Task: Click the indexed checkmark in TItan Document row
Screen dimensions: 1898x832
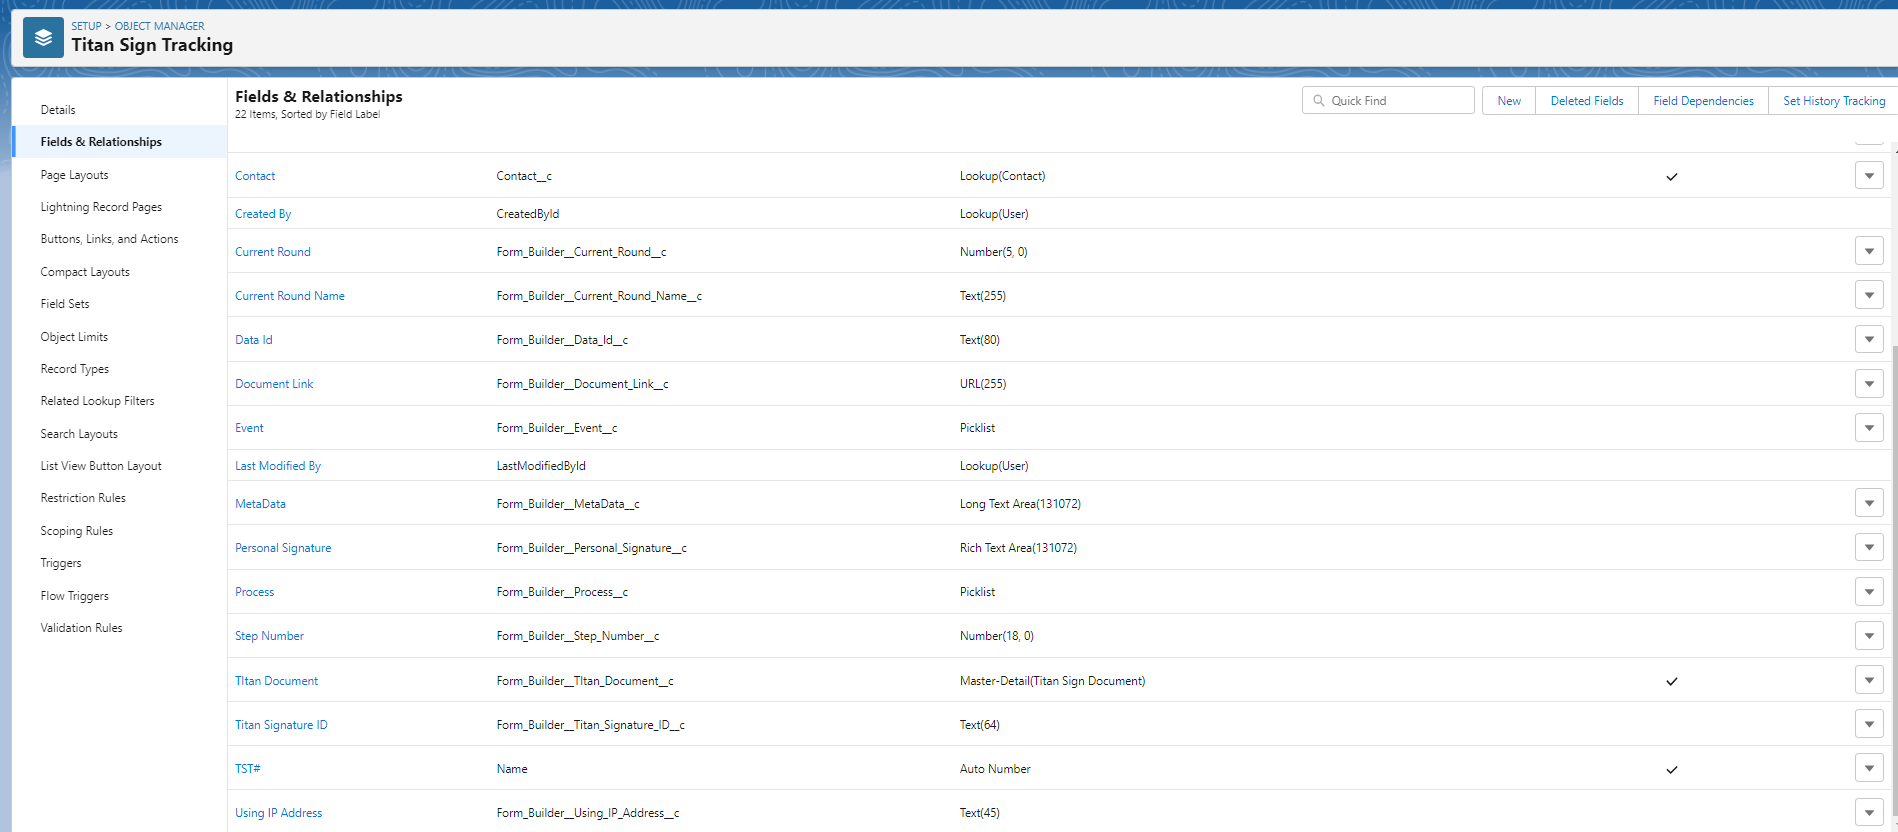Action: [x=1671, y=681]
